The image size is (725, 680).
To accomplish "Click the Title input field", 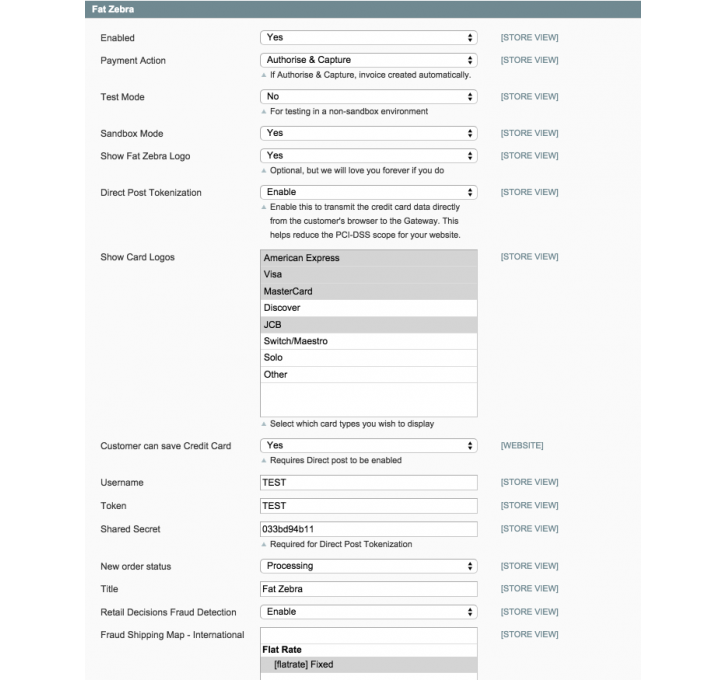I will click(369, 589).
